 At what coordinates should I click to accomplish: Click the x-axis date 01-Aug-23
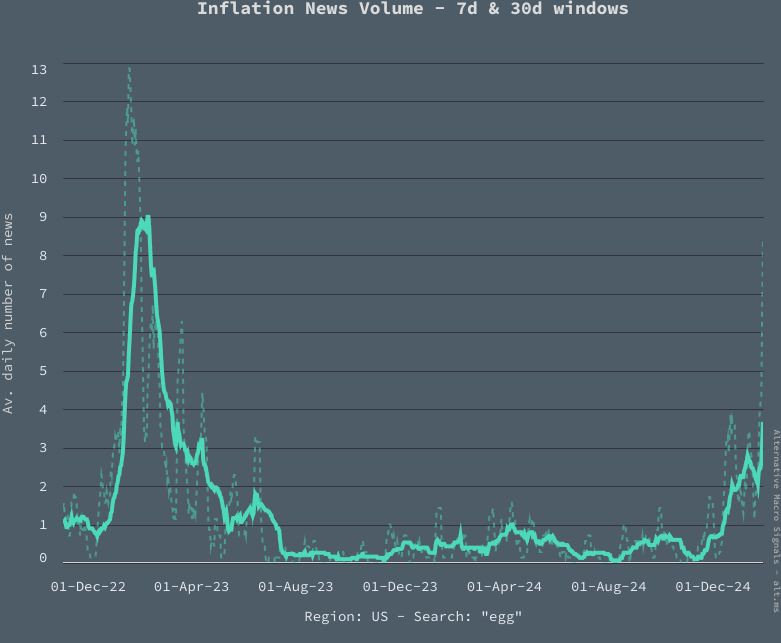point(295,587)
